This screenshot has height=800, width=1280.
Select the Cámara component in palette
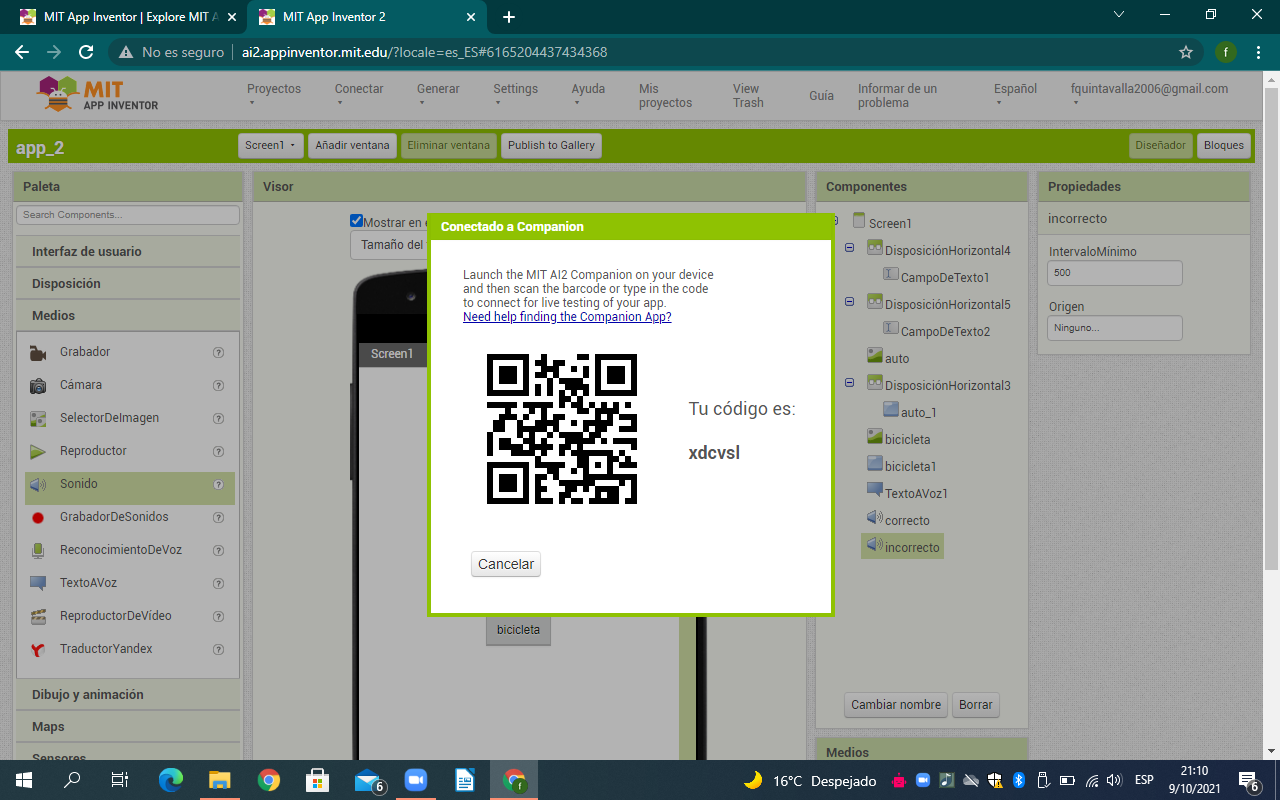[80, 385]
